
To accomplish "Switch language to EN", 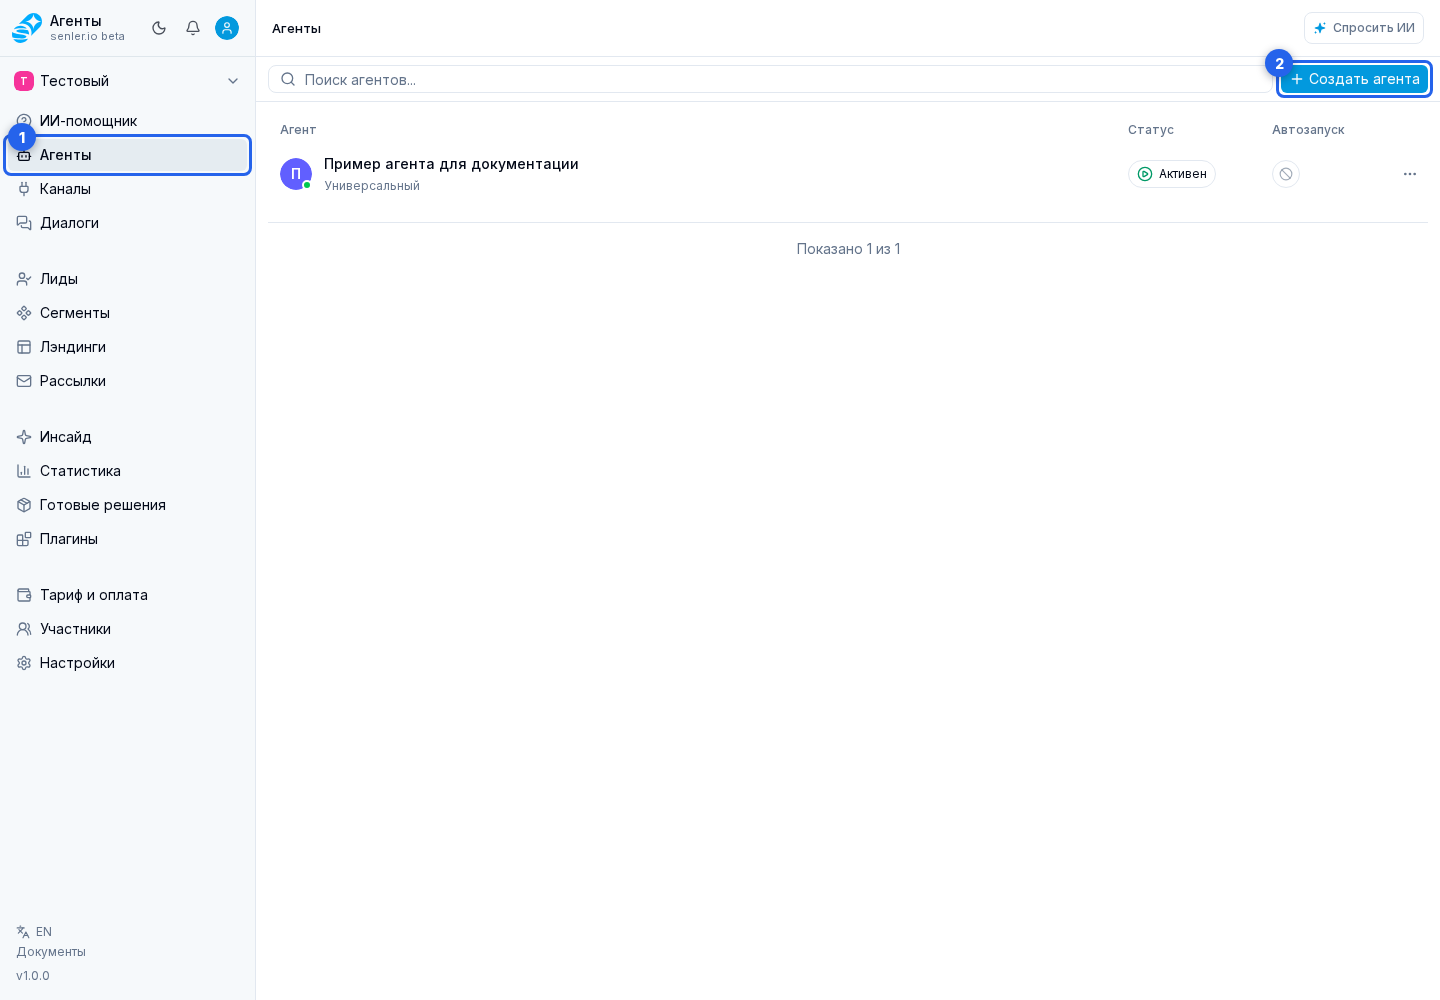I will (x=34, y=932).
